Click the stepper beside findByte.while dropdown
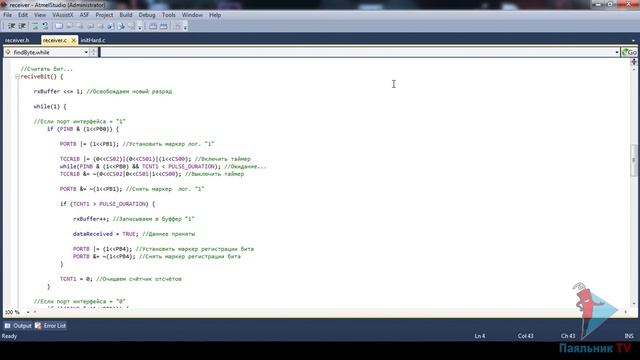Viewport: 640px width, 360px height. tap(94, 52)
